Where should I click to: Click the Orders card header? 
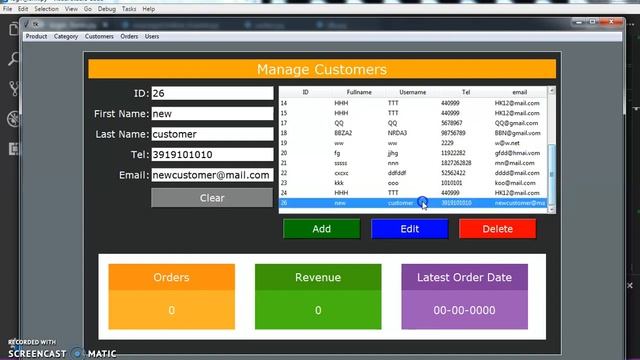click(x=171, y=278)
